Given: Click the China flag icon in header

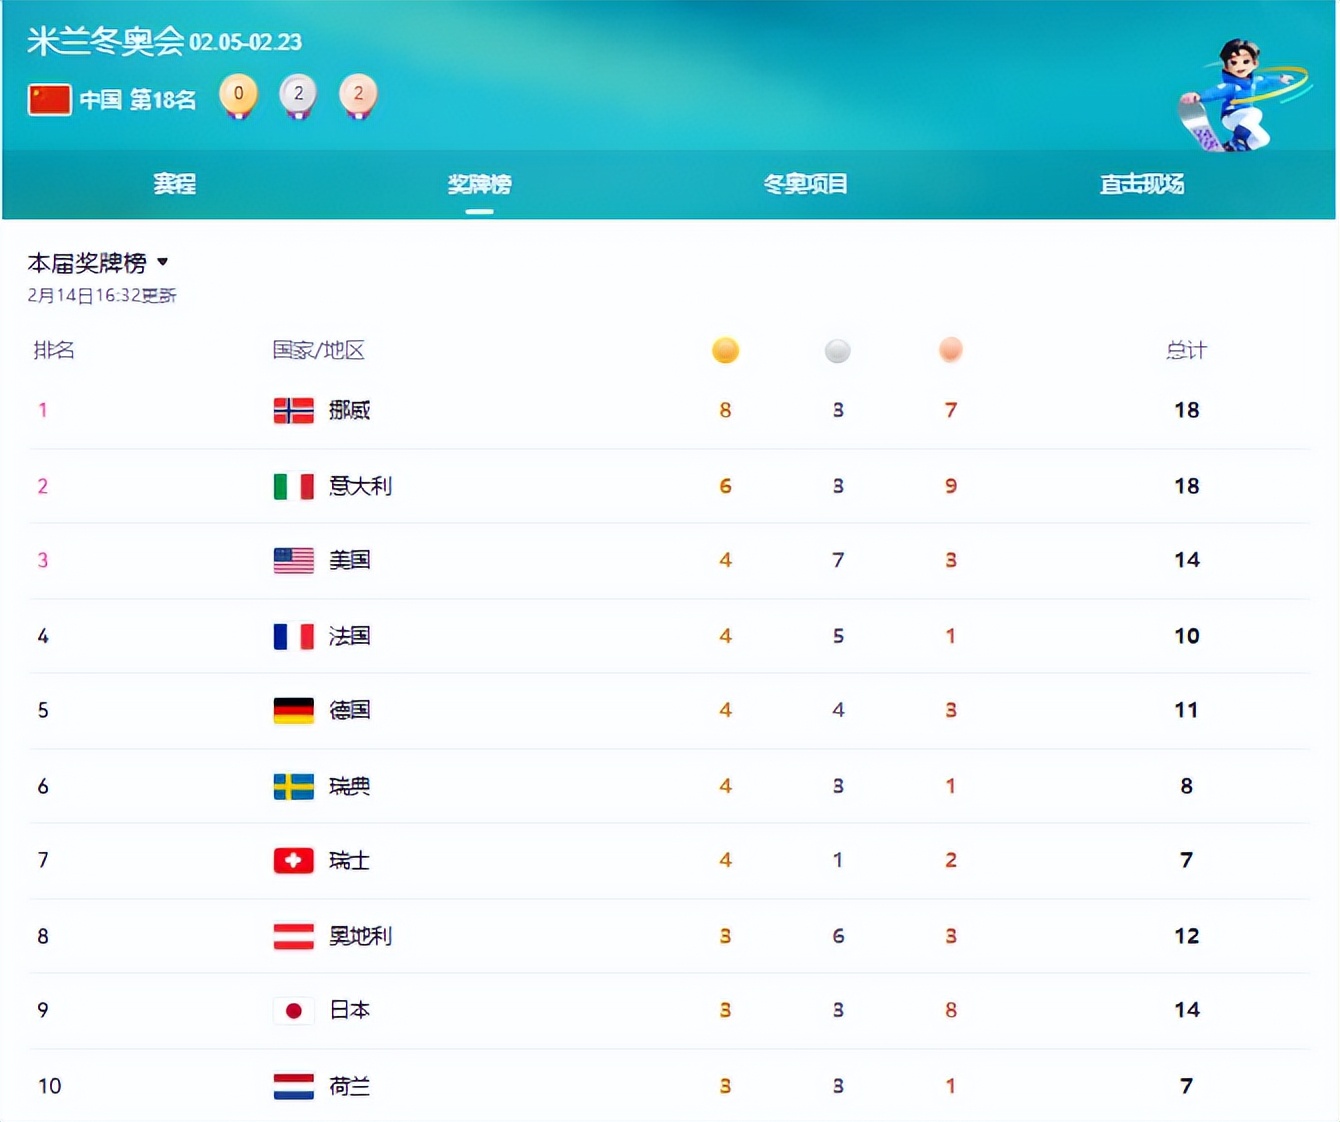Looking at the screenshot, I should (49, 99).
